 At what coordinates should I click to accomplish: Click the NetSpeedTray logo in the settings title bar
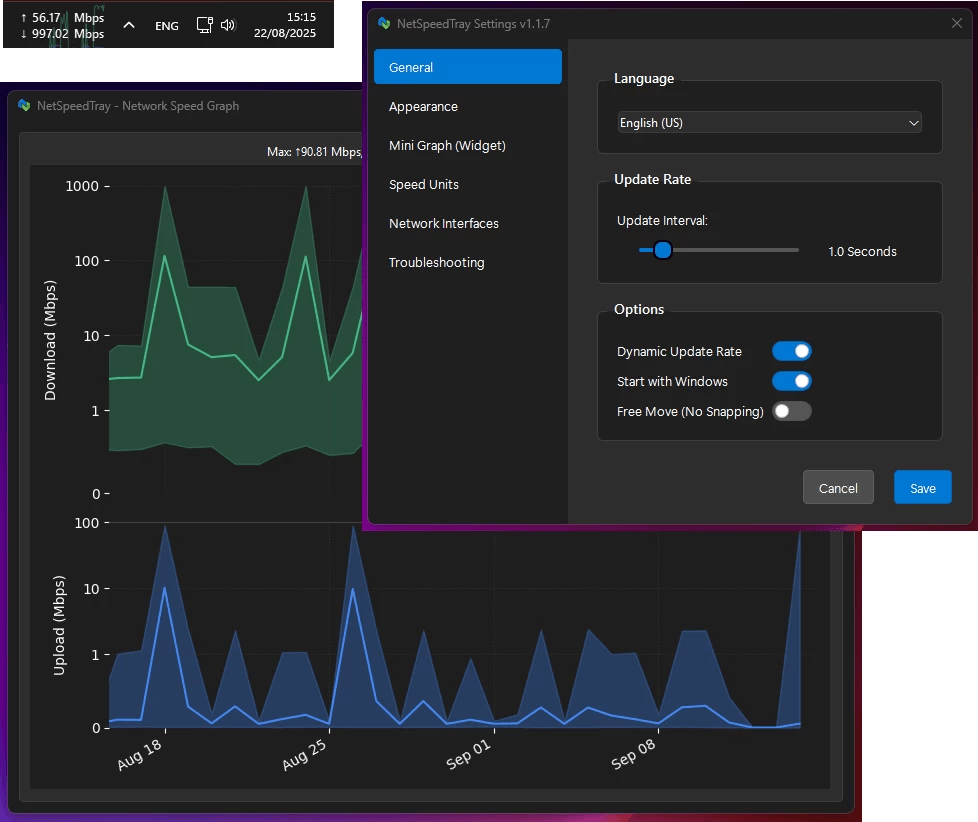click(x=385, y=22)
